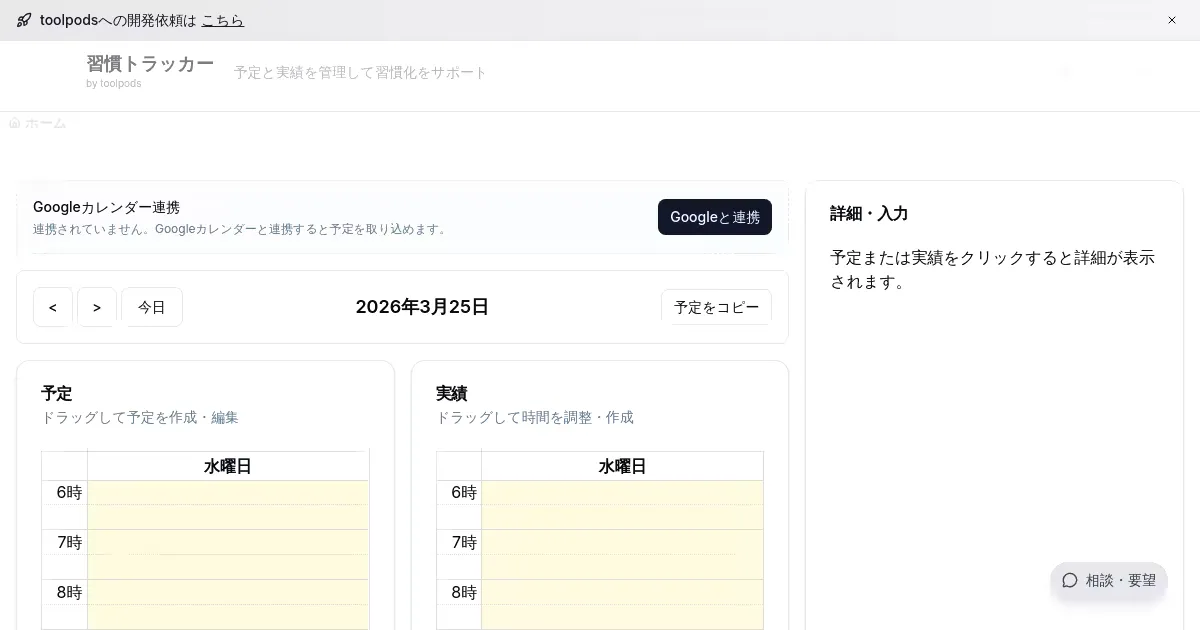The image size is (1200, 630).
Task: Click the 6時 slot in 予定 calendar
Action: pyautogui.click(x=228, y=493)
